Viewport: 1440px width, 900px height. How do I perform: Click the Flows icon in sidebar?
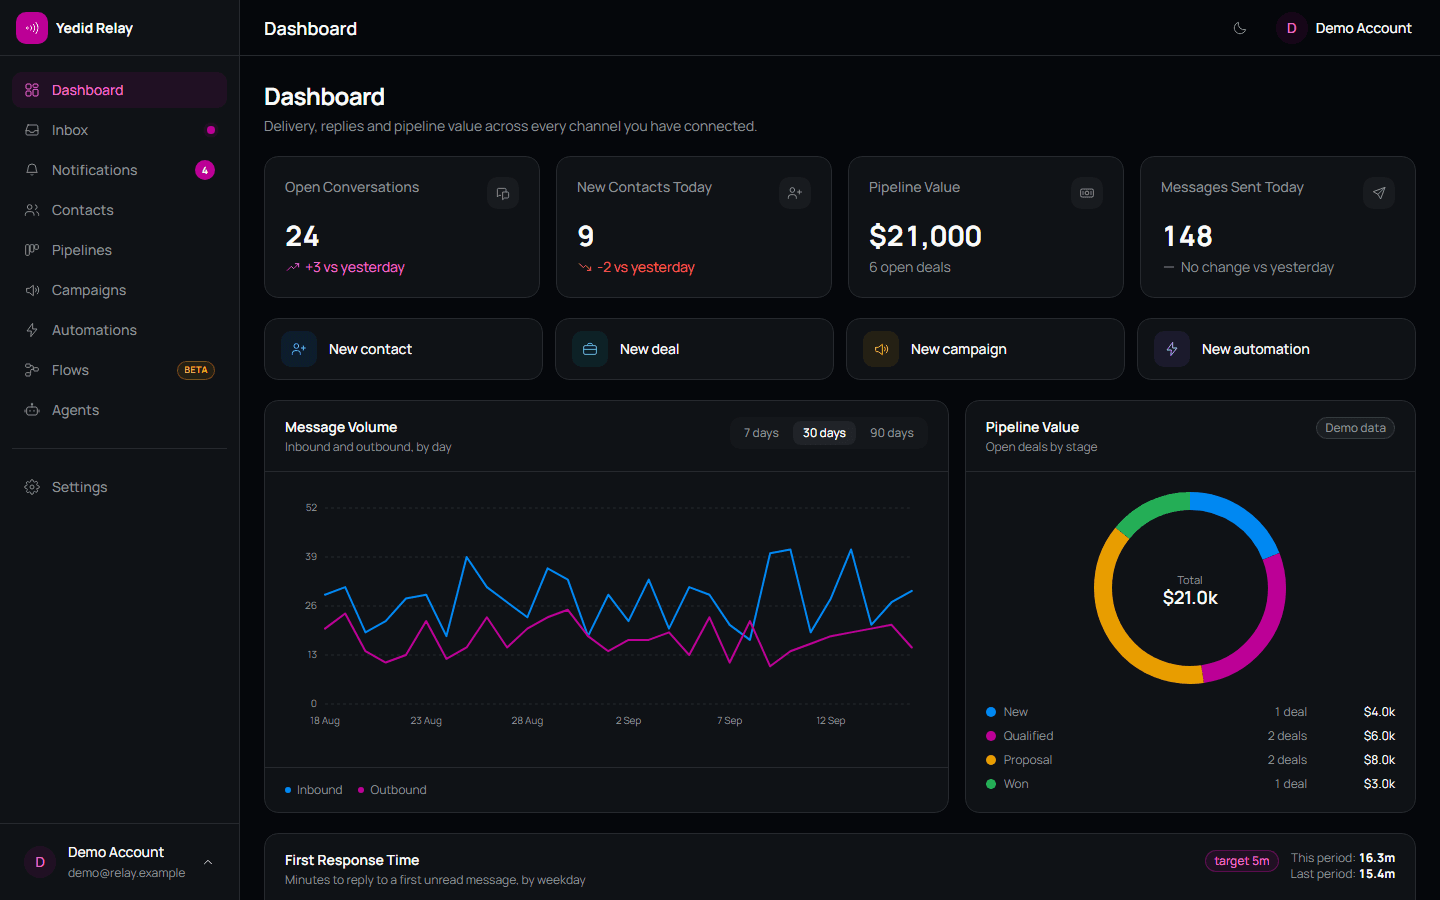tap(32, 370)
